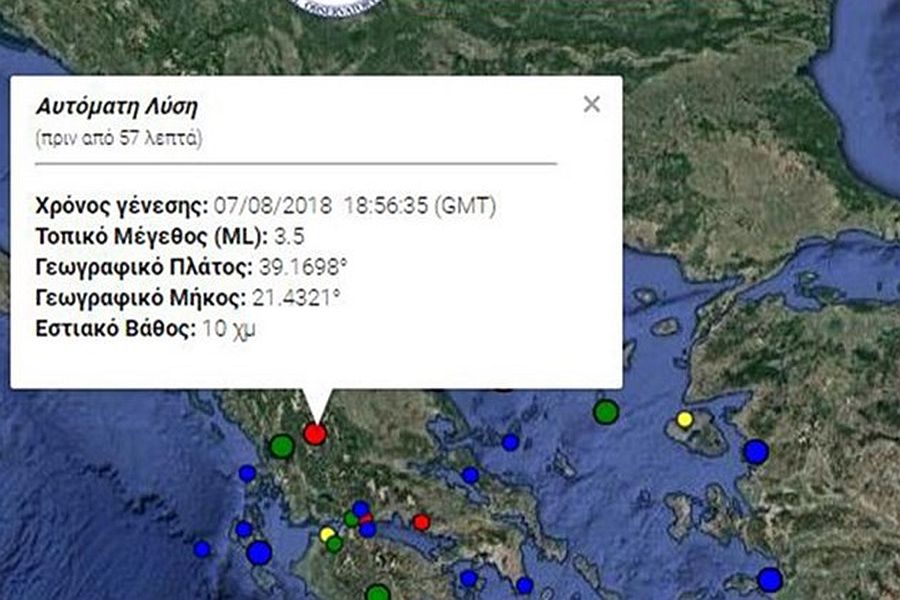900x600 pixels.
Task: Select the yellow marker near Patras cluster
Action: (x=327, y=535)
